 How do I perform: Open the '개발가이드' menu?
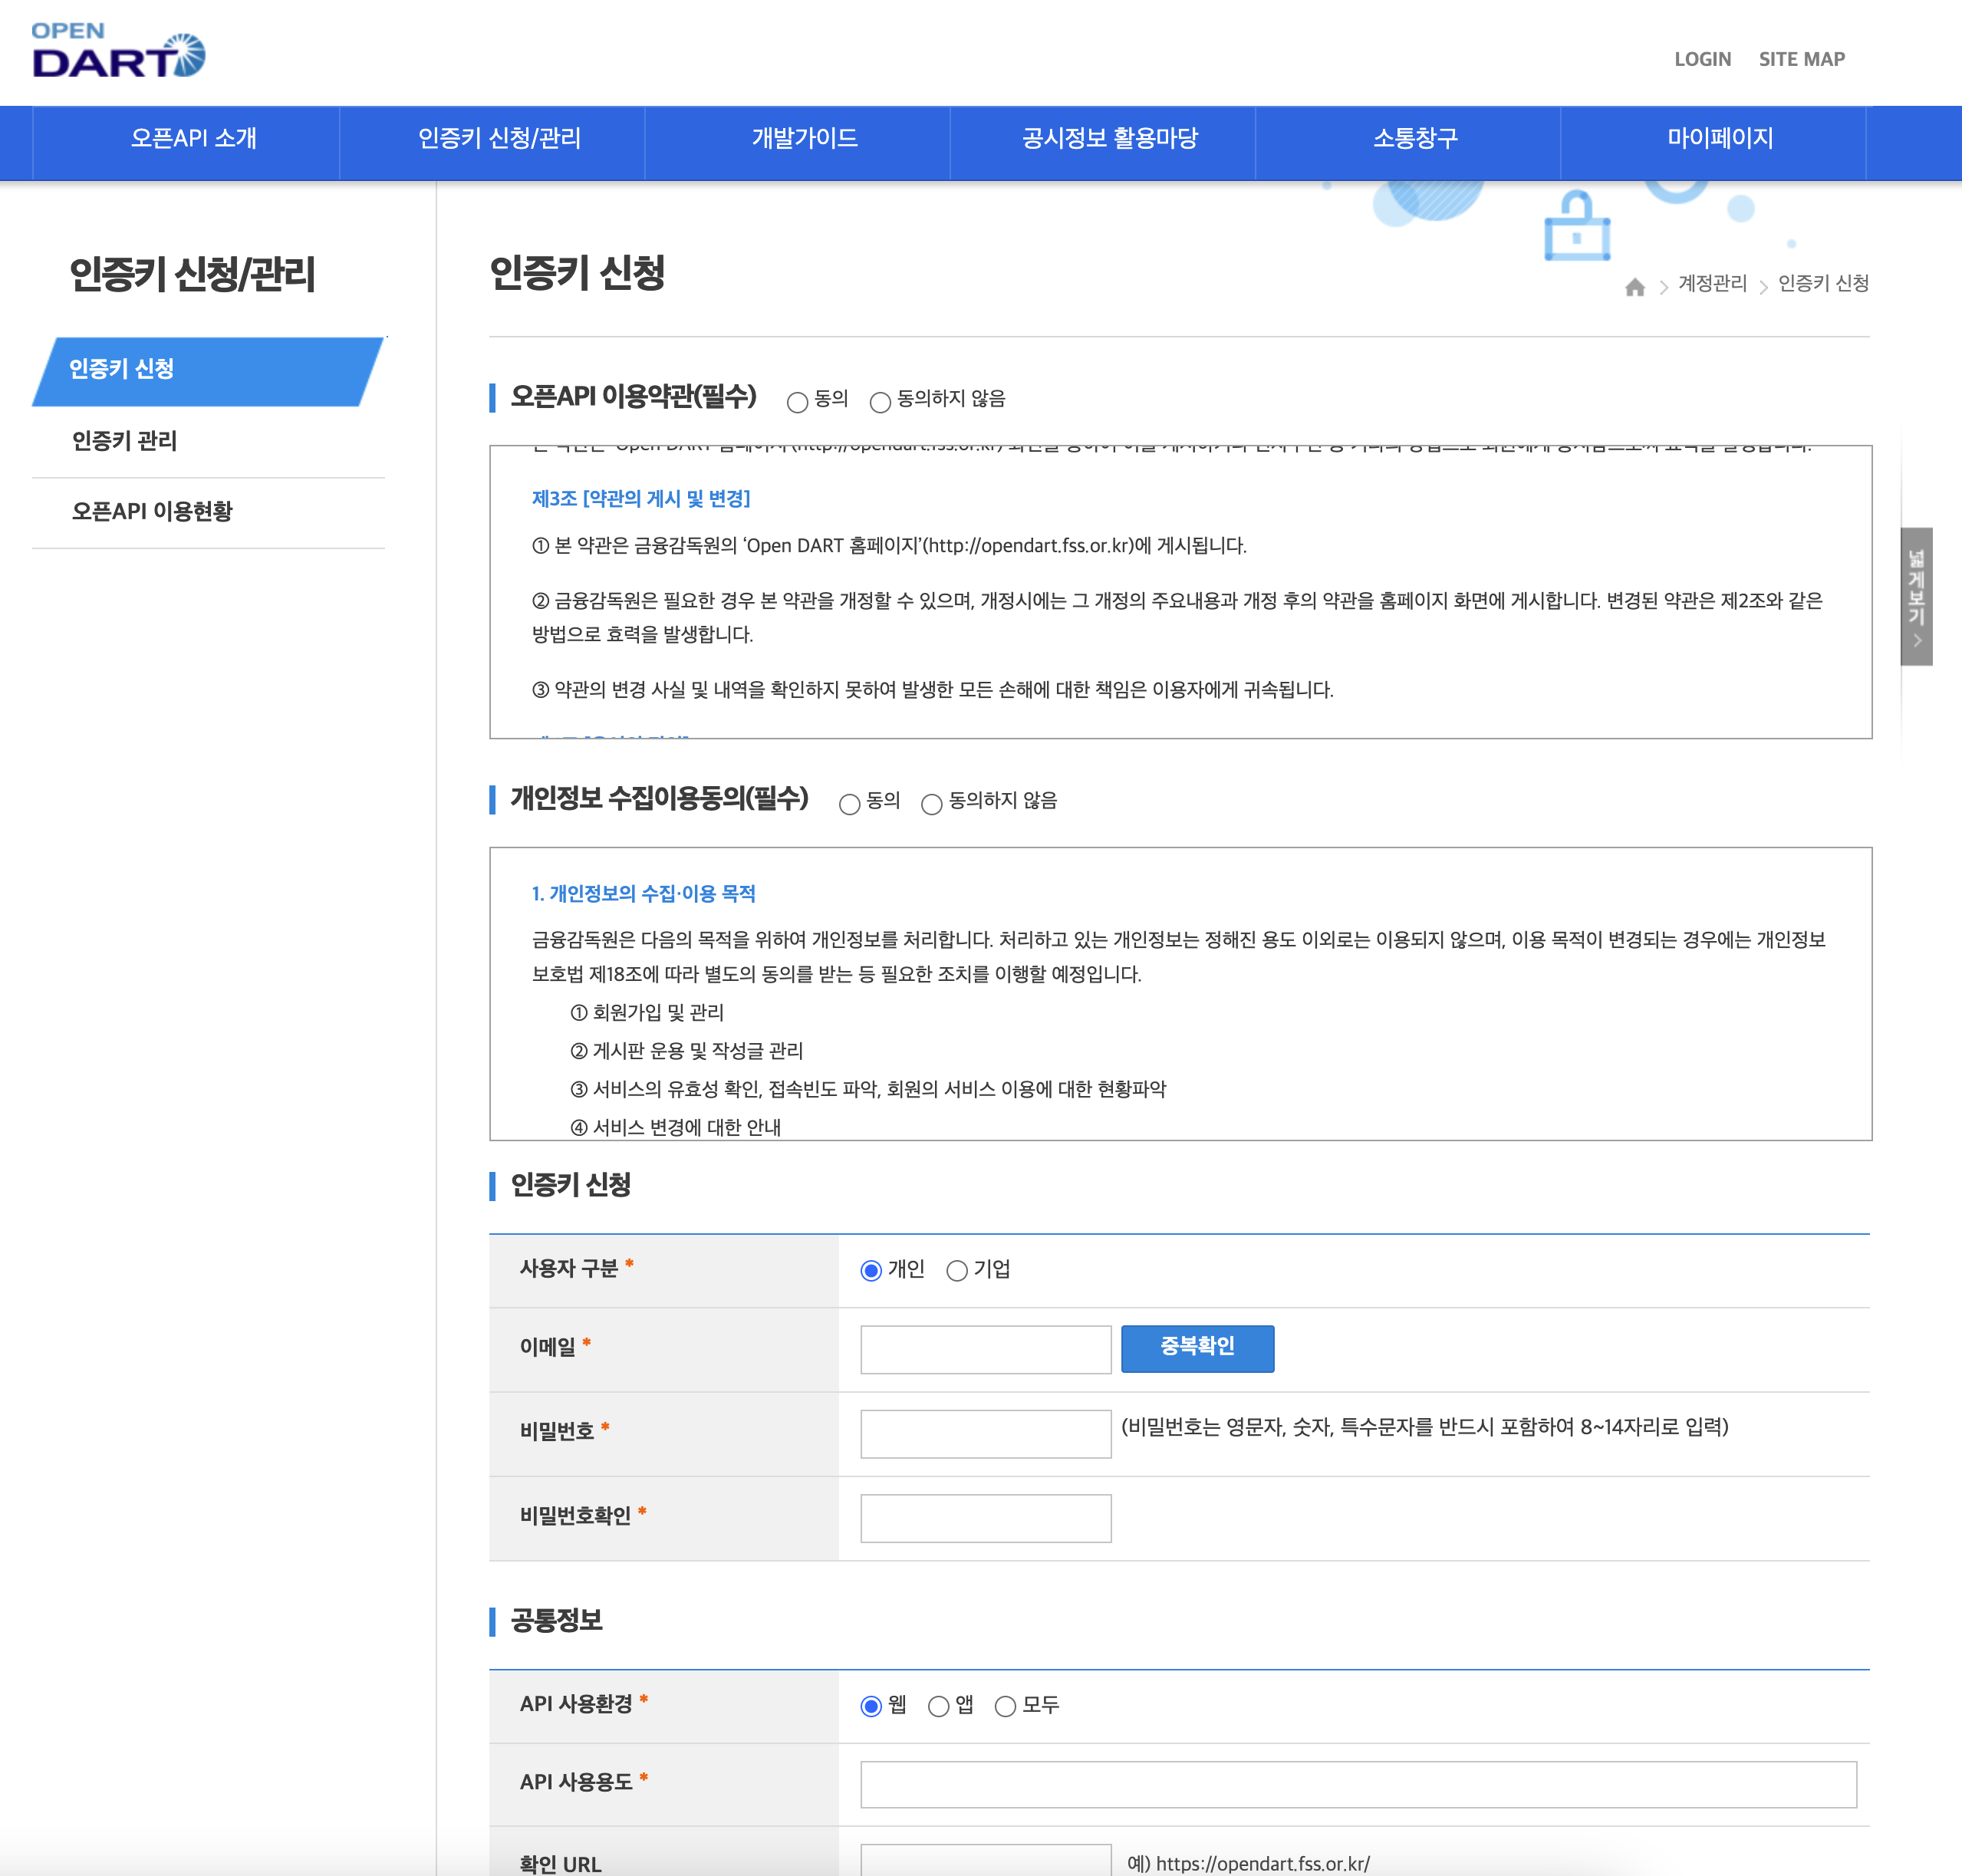tap(804, 138)
